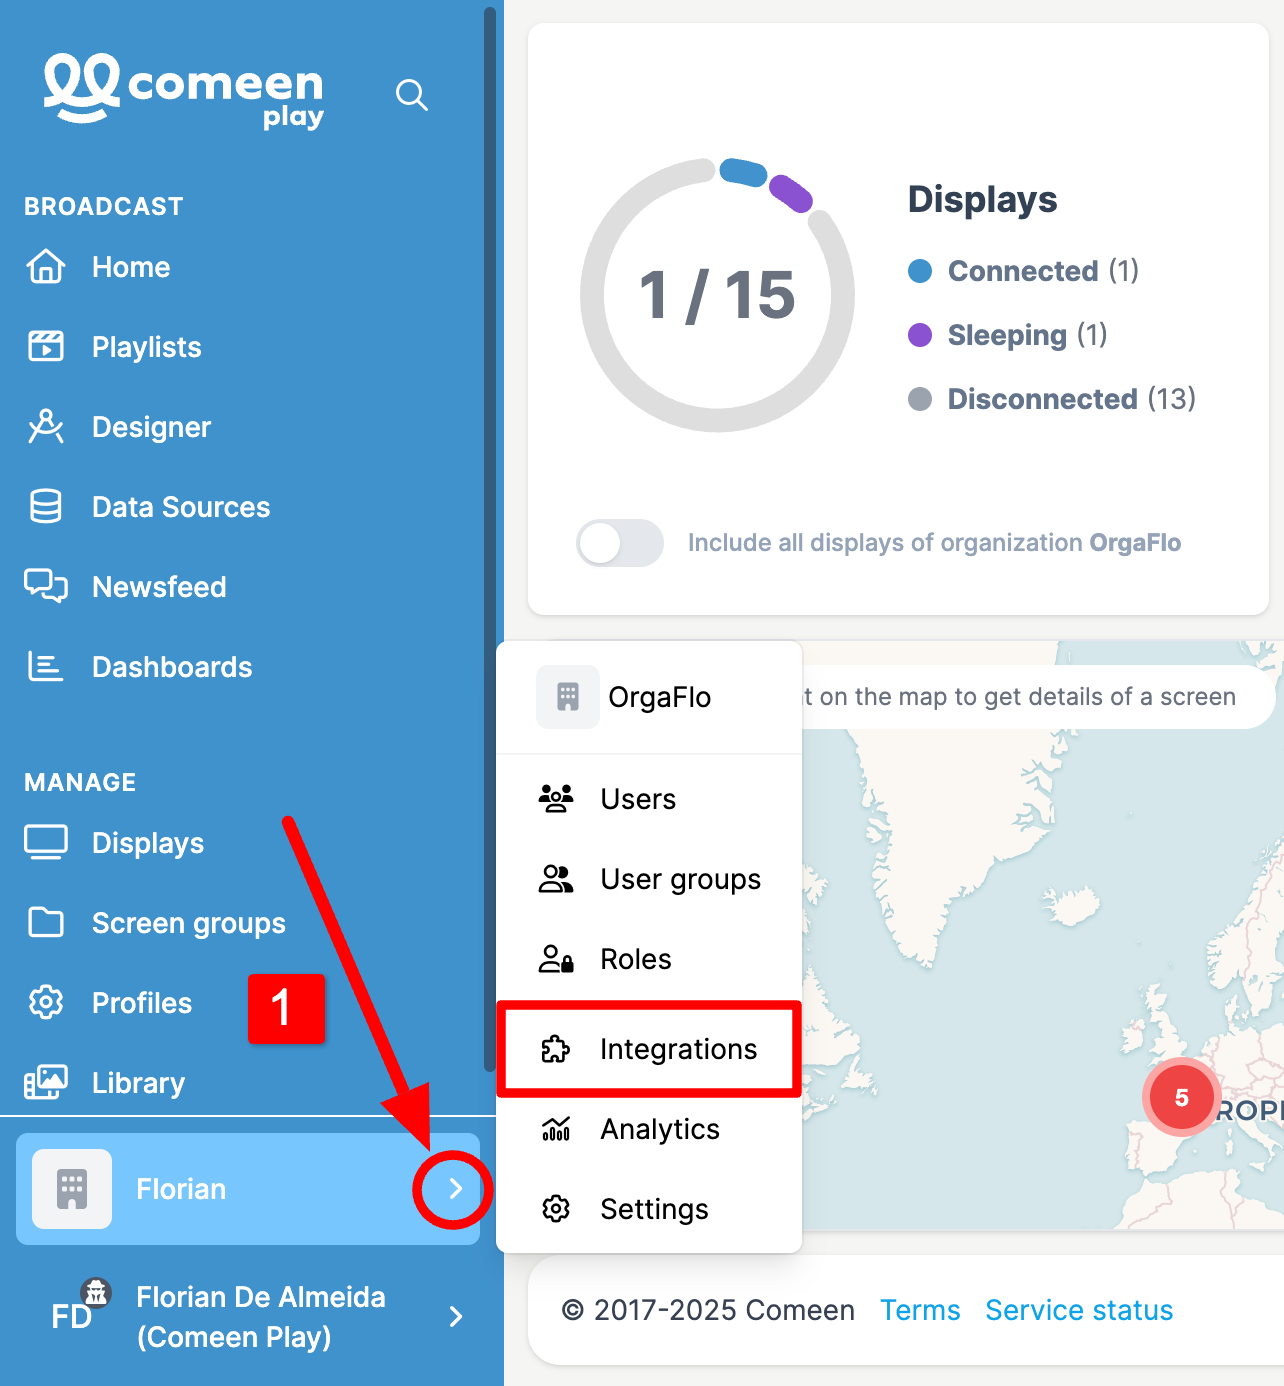Open Analytics from the popup menu
This screenshot has height=1386, width=1284.
pyautogui.click(x=649, y=1129)
